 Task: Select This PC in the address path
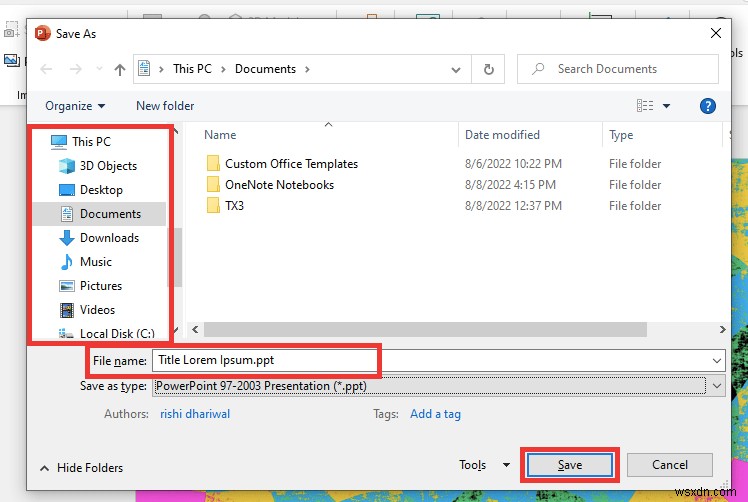[x=192, y=69]
